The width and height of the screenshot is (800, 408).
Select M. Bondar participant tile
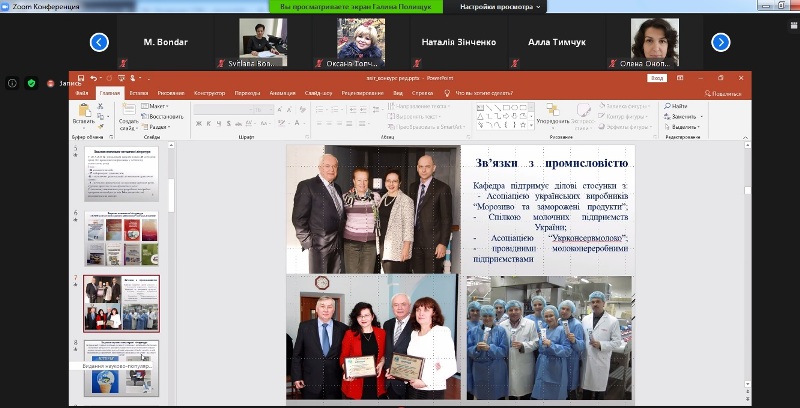(x=165, y=42)
